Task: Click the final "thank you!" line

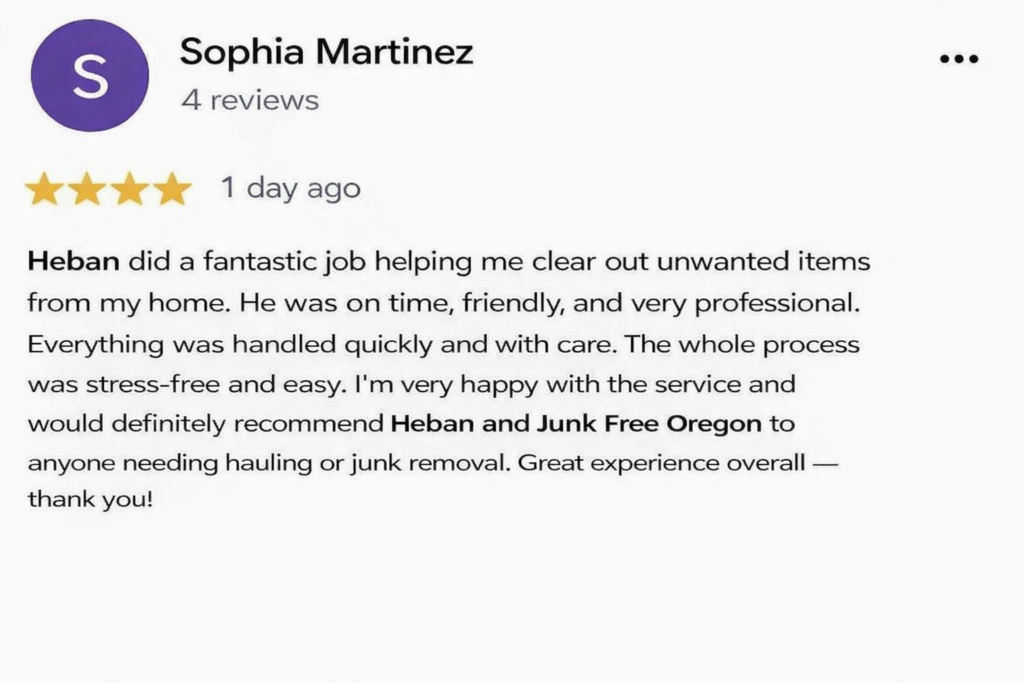Action: 90,499
